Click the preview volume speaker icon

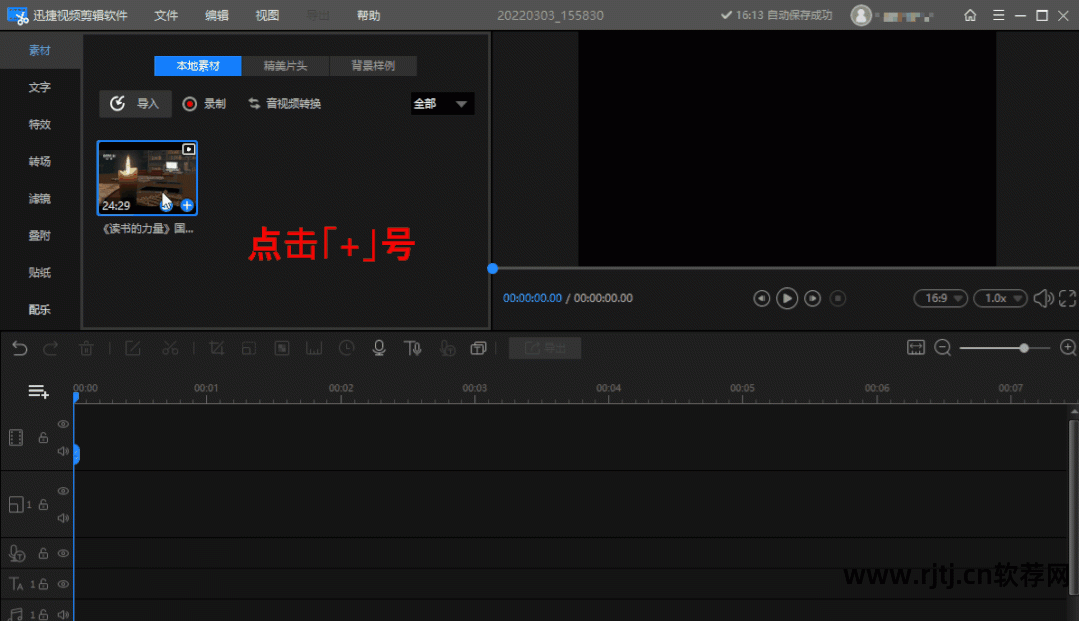coord(1043,298)
